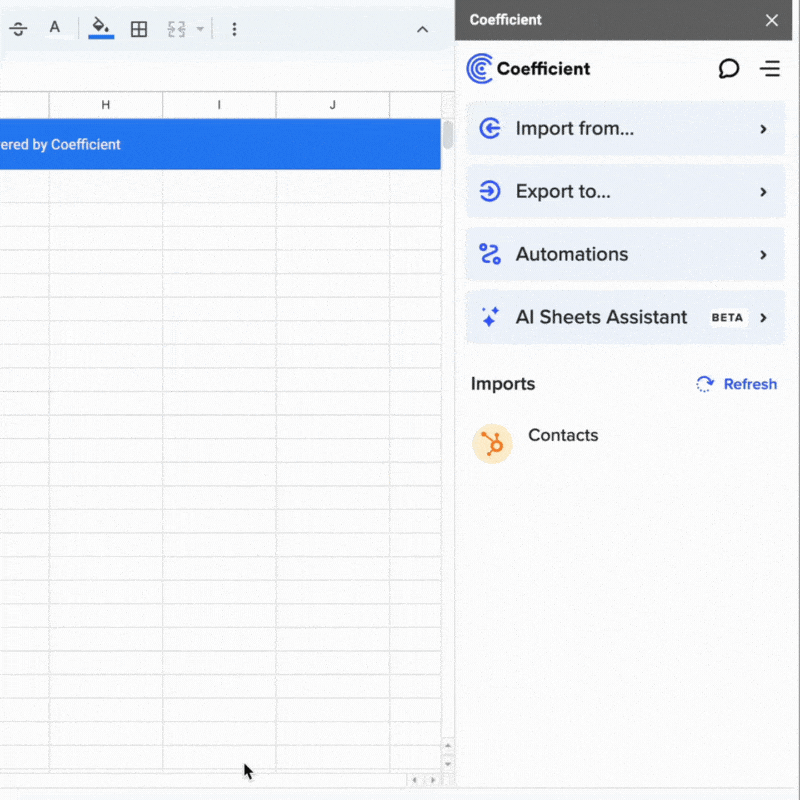Click horizontal scroll left arrow
800x800 pixels.
tap(414, 780)
